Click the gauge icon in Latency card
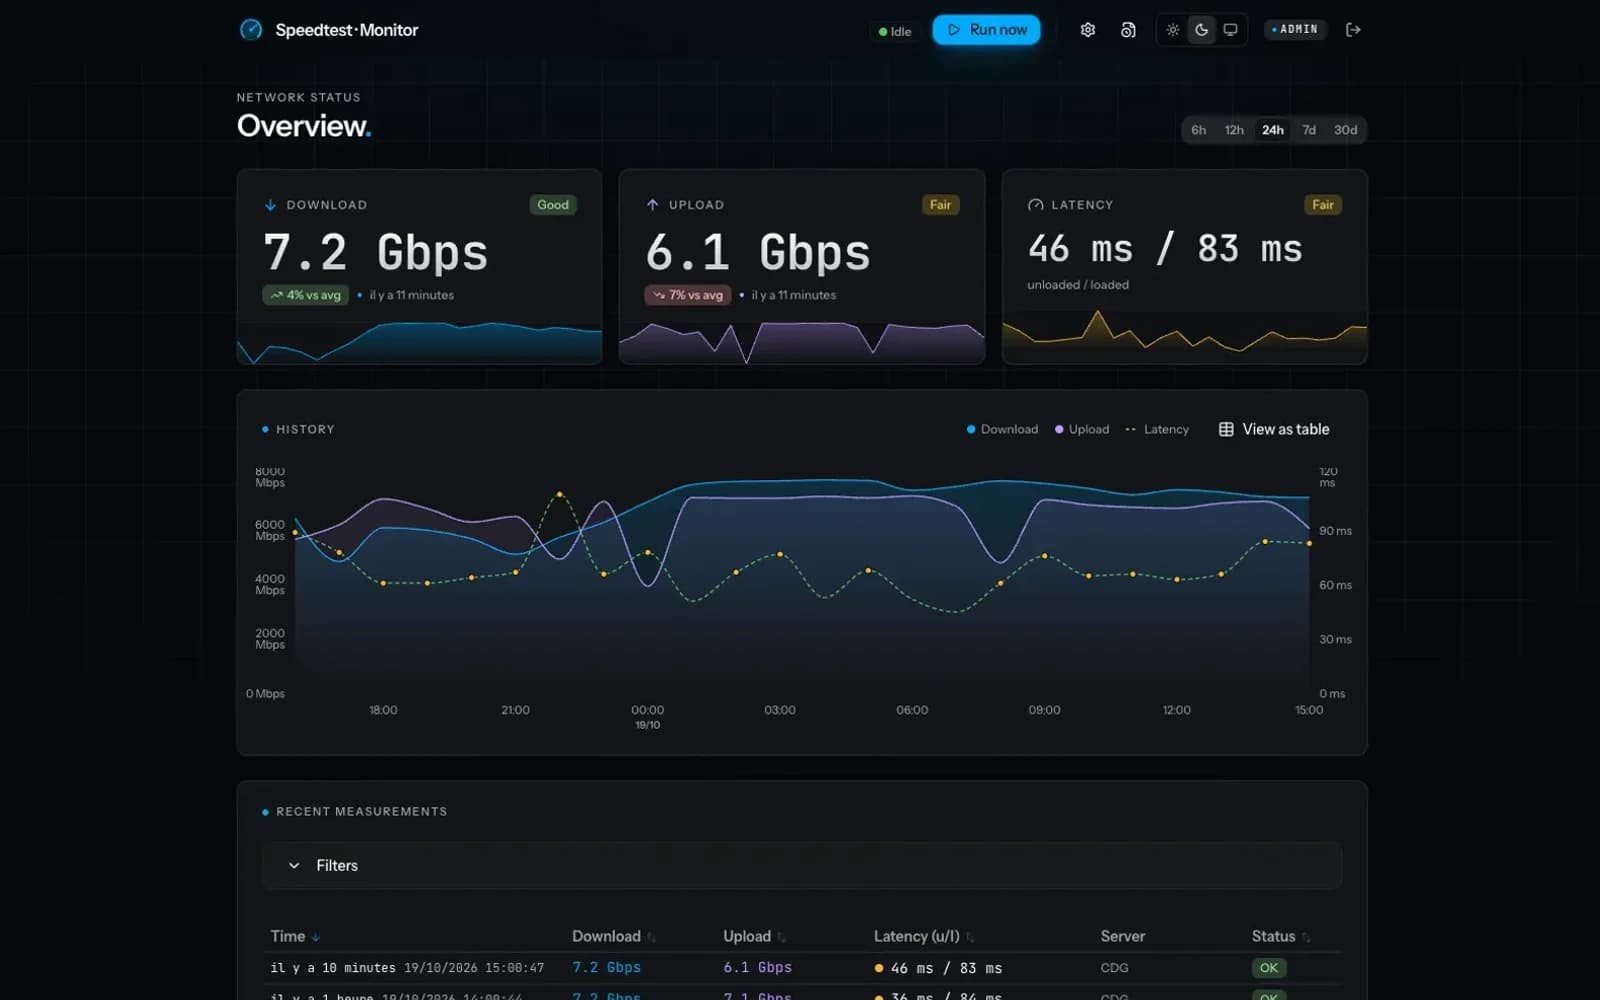This screenshot has height=1000, width=1600. point(1035,205)
